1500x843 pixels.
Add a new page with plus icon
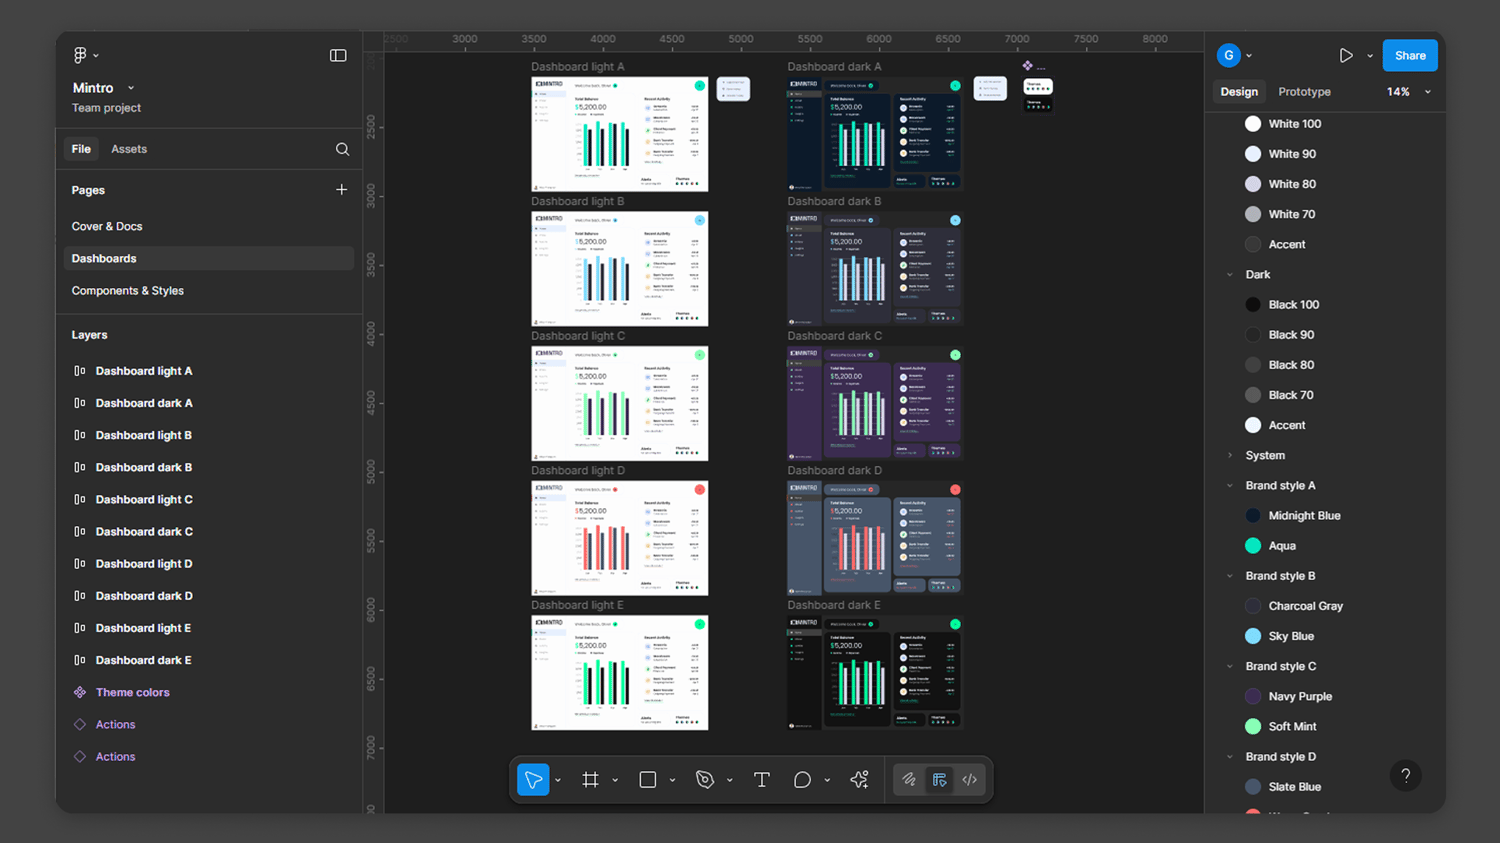coord(341,189)
